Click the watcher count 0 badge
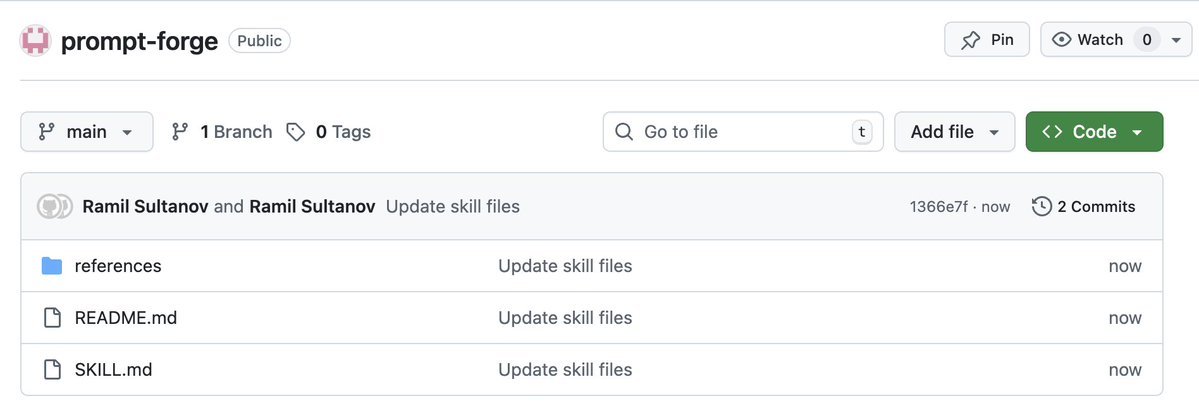The height and width of the screenshot is (415, 1199). pyautogui.click(x=1147, y=40)
